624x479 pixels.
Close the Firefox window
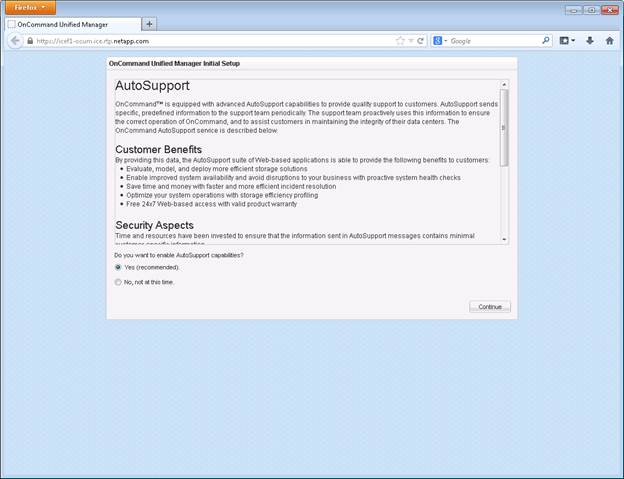point(610,10)
